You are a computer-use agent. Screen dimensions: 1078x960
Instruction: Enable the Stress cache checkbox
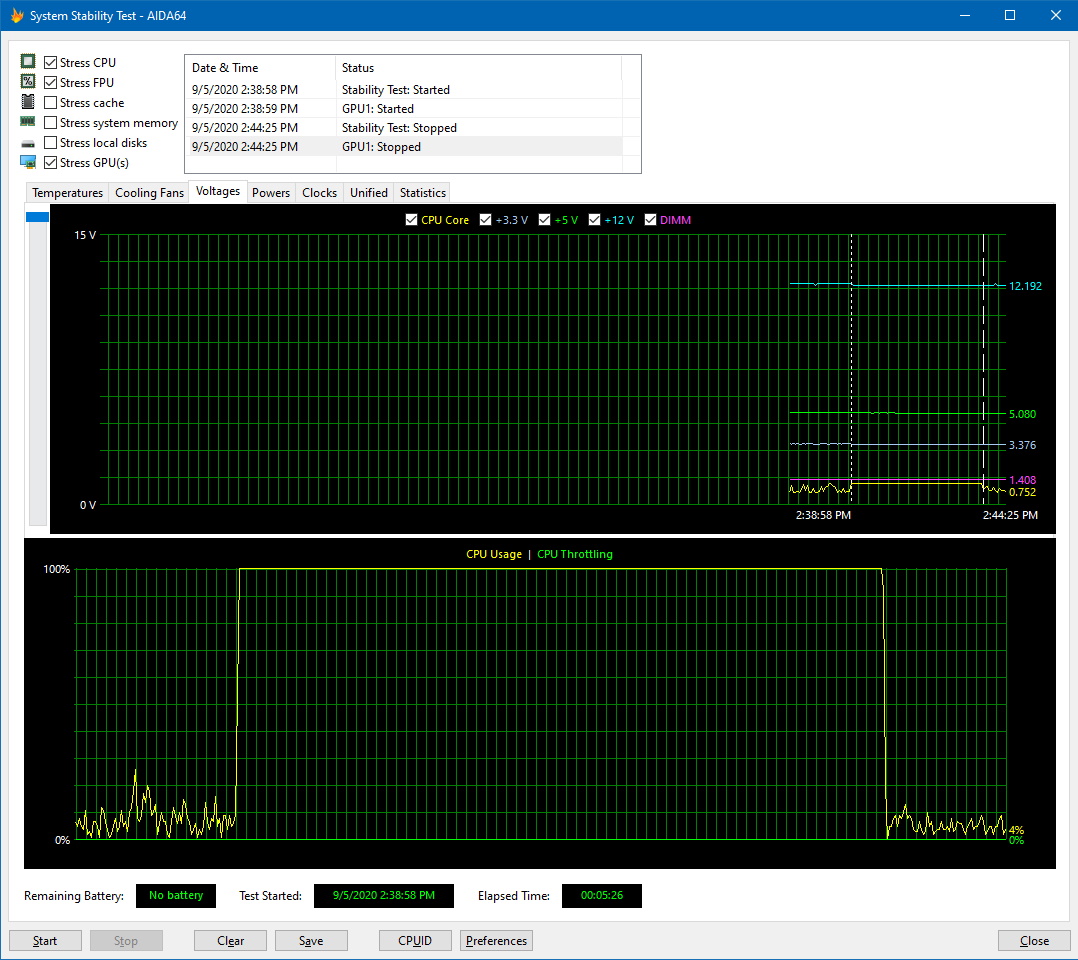pos(51,103)
